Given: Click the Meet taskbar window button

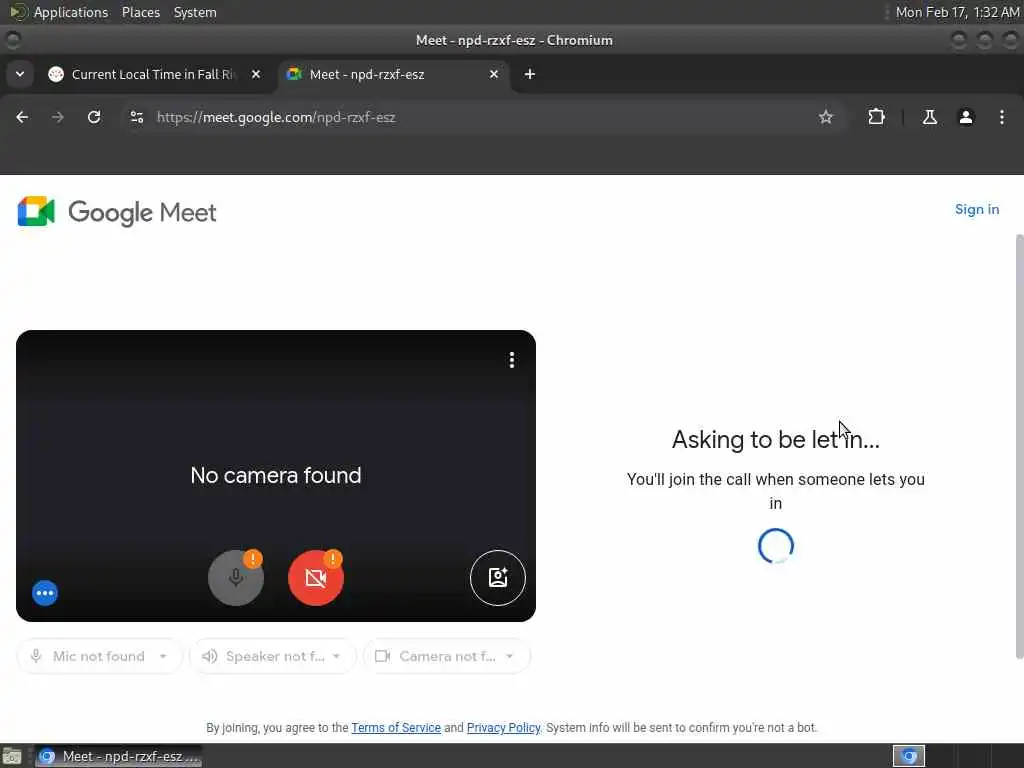Looking at the screenshot, I should pyautogui.click(x=119, y=756).
